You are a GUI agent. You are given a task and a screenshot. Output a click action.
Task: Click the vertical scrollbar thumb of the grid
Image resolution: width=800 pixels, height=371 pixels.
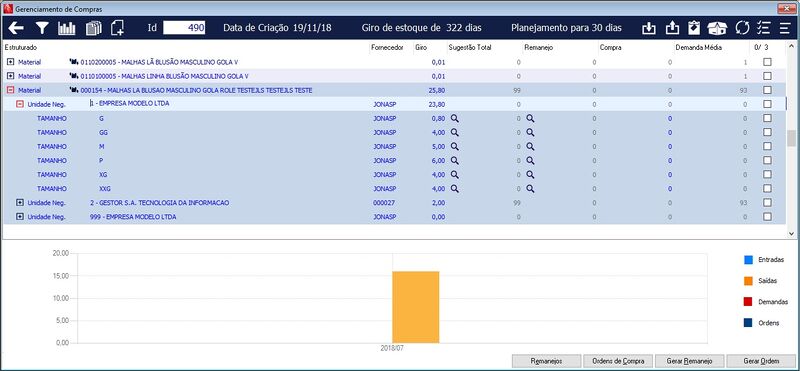click(791, 138)
